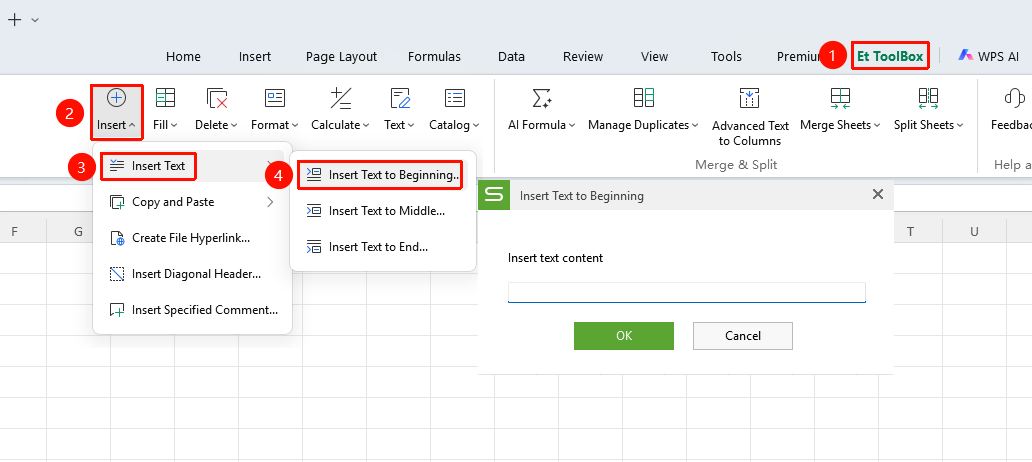The height and width of the screenshot is (462, 1032).
Task: Choose Insert Text to Middle
Action: pos(382,211)
